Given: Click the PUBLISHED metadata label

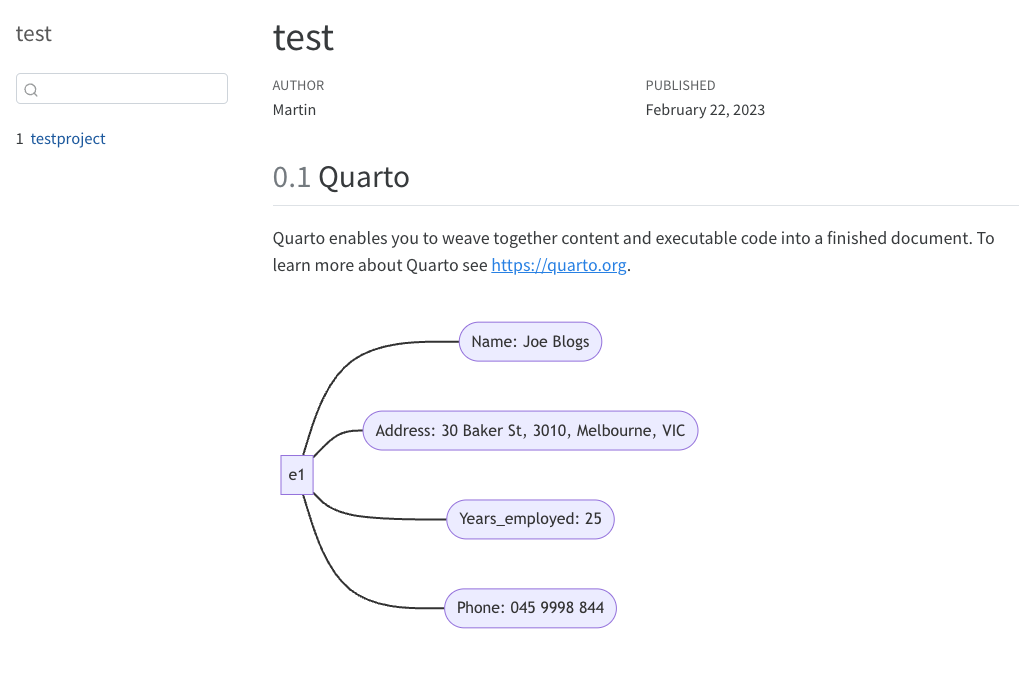Looking at the screenshot, I should click(x=680, y=86).
